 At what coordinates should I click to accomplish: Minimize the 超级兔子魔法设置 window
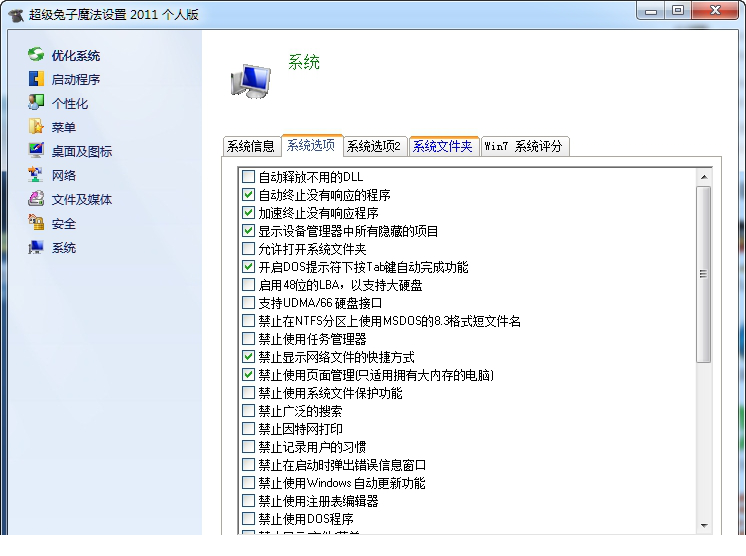(651, 11)
